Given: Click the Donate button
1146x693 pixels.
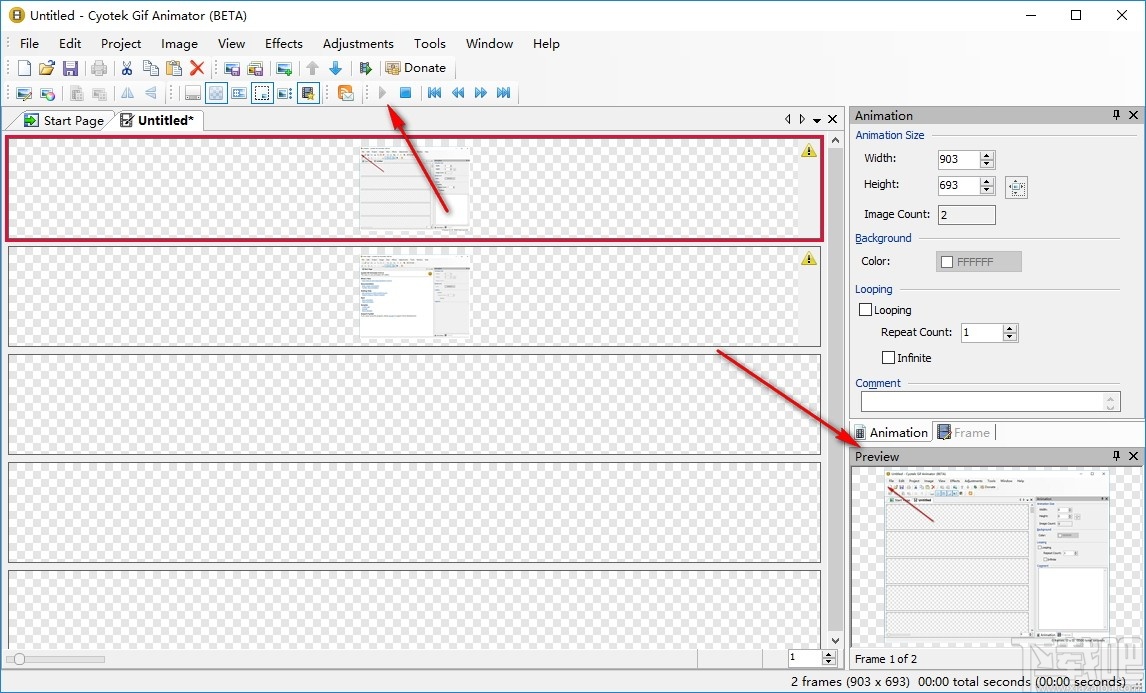Looking at the screenshot, I should (x=416, y=68).
